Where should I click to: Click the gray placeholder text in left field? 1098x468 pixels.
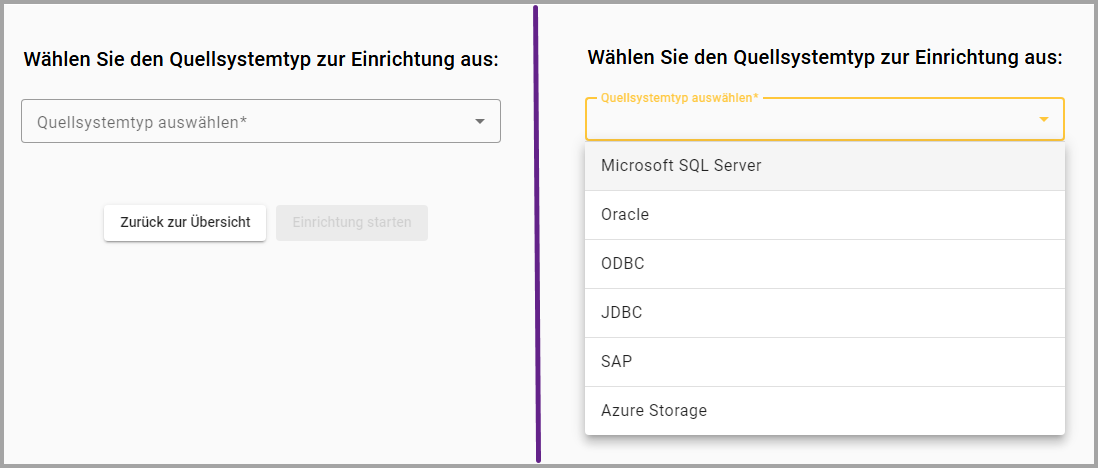pyautogui.click(x=141, y=122)
